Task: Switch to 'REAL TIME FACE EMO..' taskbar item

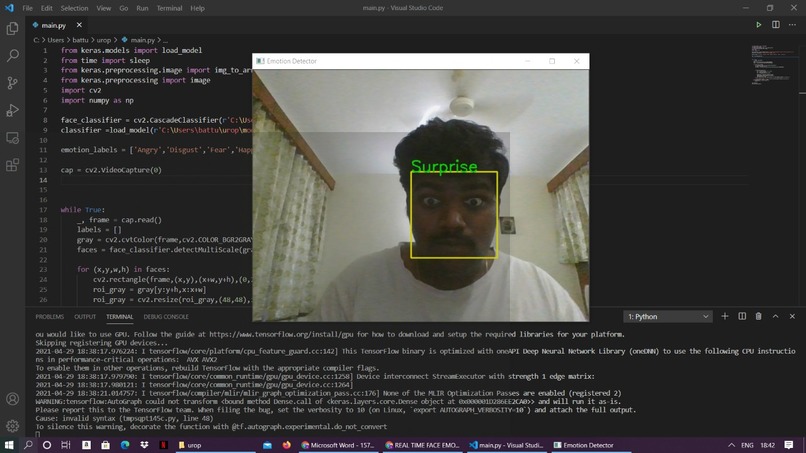Action: click(423, 445)
